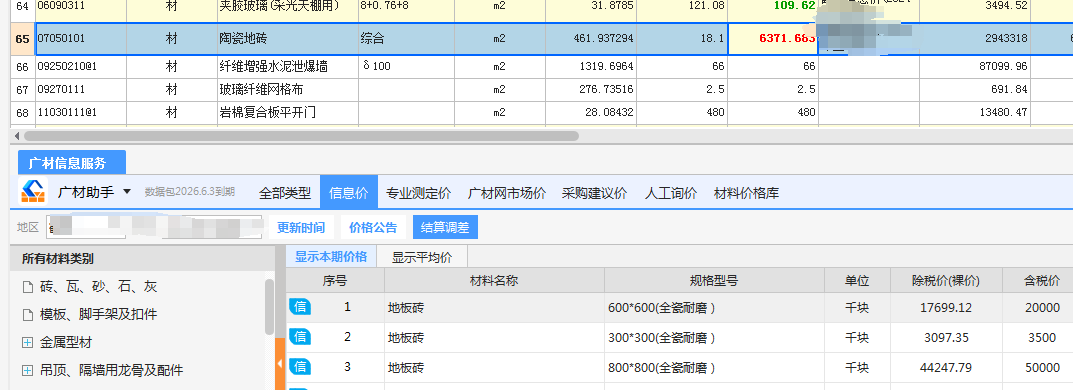Select the 砖、瓦、砂、石、灰 category
The image size is (1073, 390).
pyautogui.click(x=99, y=287)
